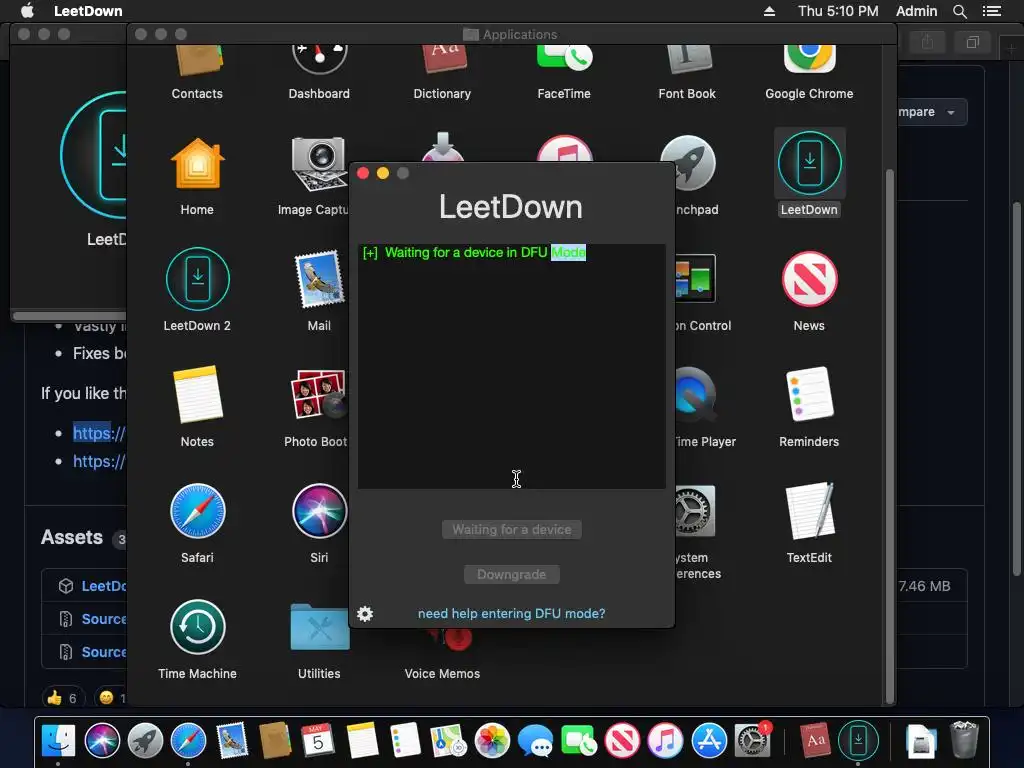This screenshot has width=1024, height=768.
Task: Click the first https link on GitHub page
Action: click(x=99, y=433)
